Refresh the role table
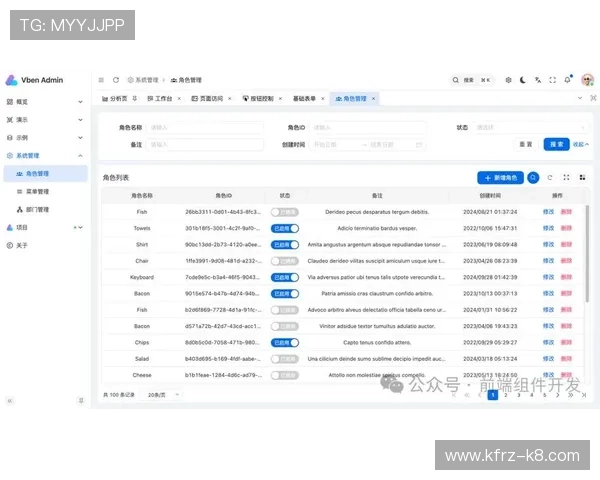Screen dimensions: 600x480 click(550, 178)
